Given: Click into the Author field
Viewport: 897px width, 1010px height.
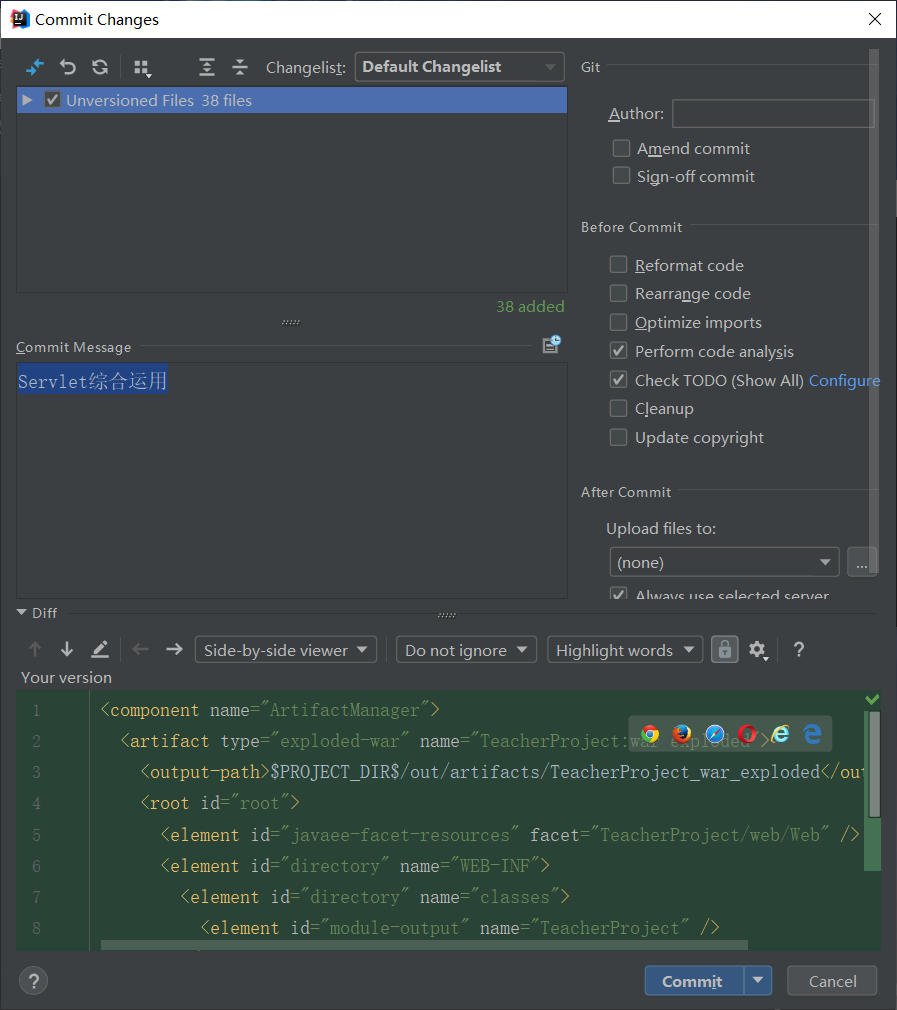Looking at the screenshot, I should [773, 113].
